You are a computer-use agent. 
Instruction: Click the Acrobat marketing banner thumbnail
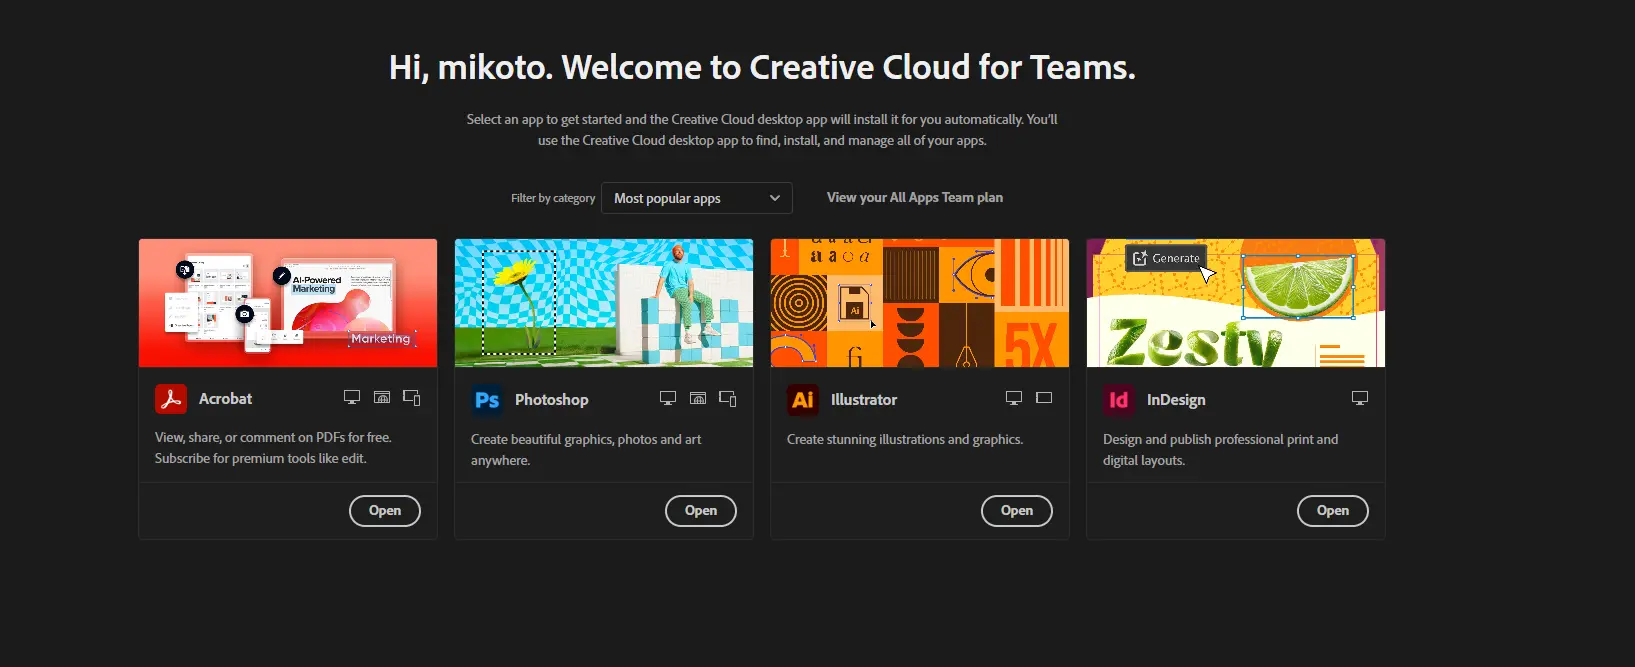coord(288,303)
